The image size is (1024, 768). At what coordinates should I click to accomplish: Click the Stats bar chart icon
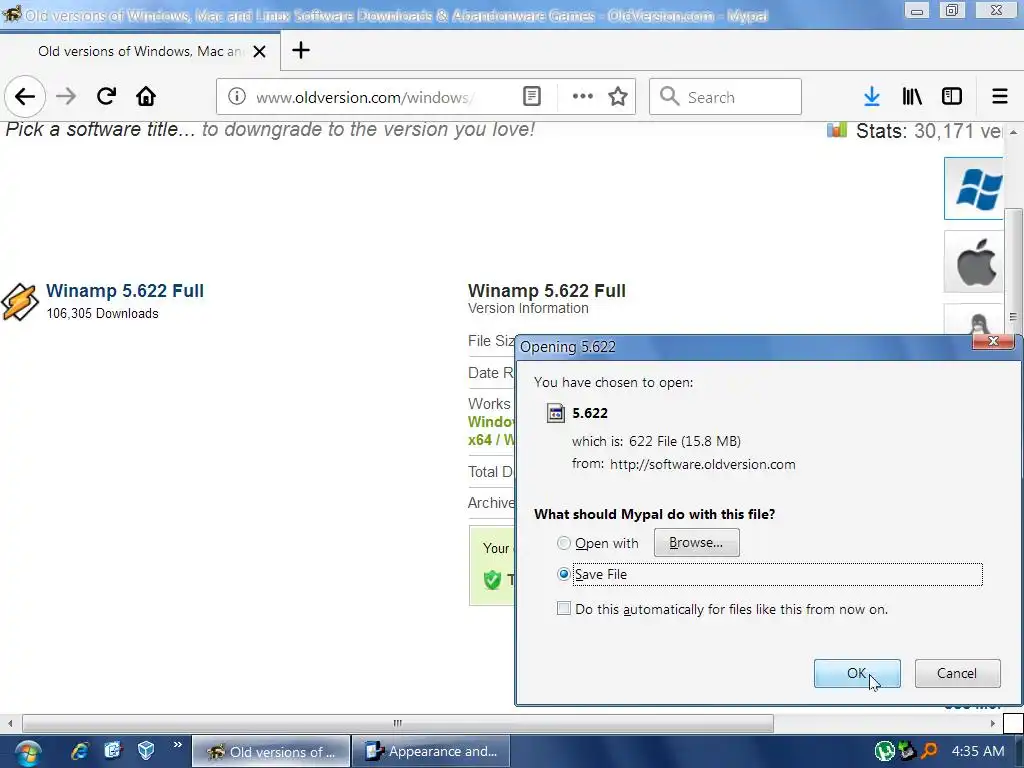click(837, 129)
